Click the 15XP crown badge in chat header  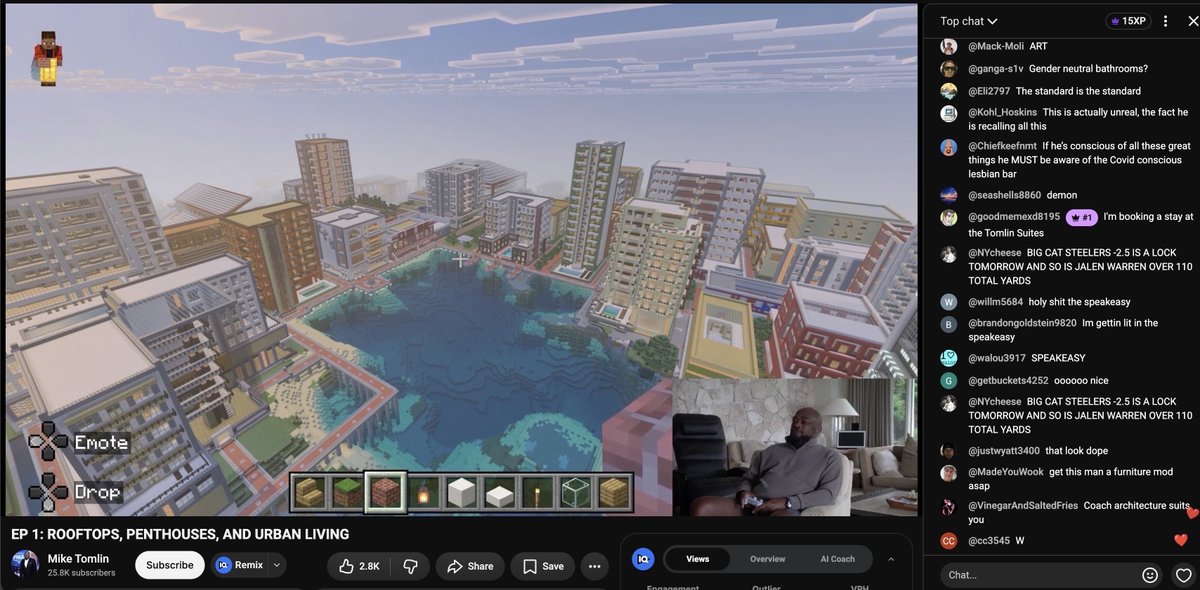coord(1128,21)
